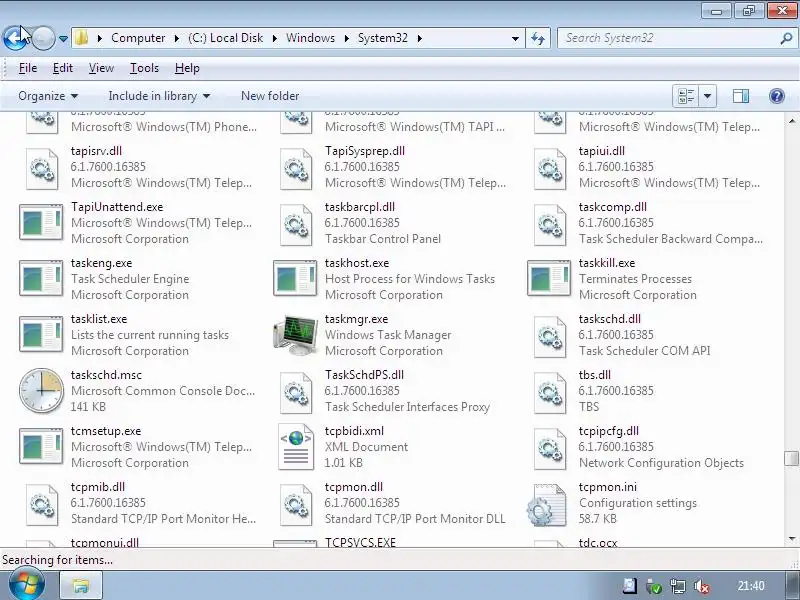The image size is (800, 600).
Task: Click the muted volume tray icon
Action: 702,586
